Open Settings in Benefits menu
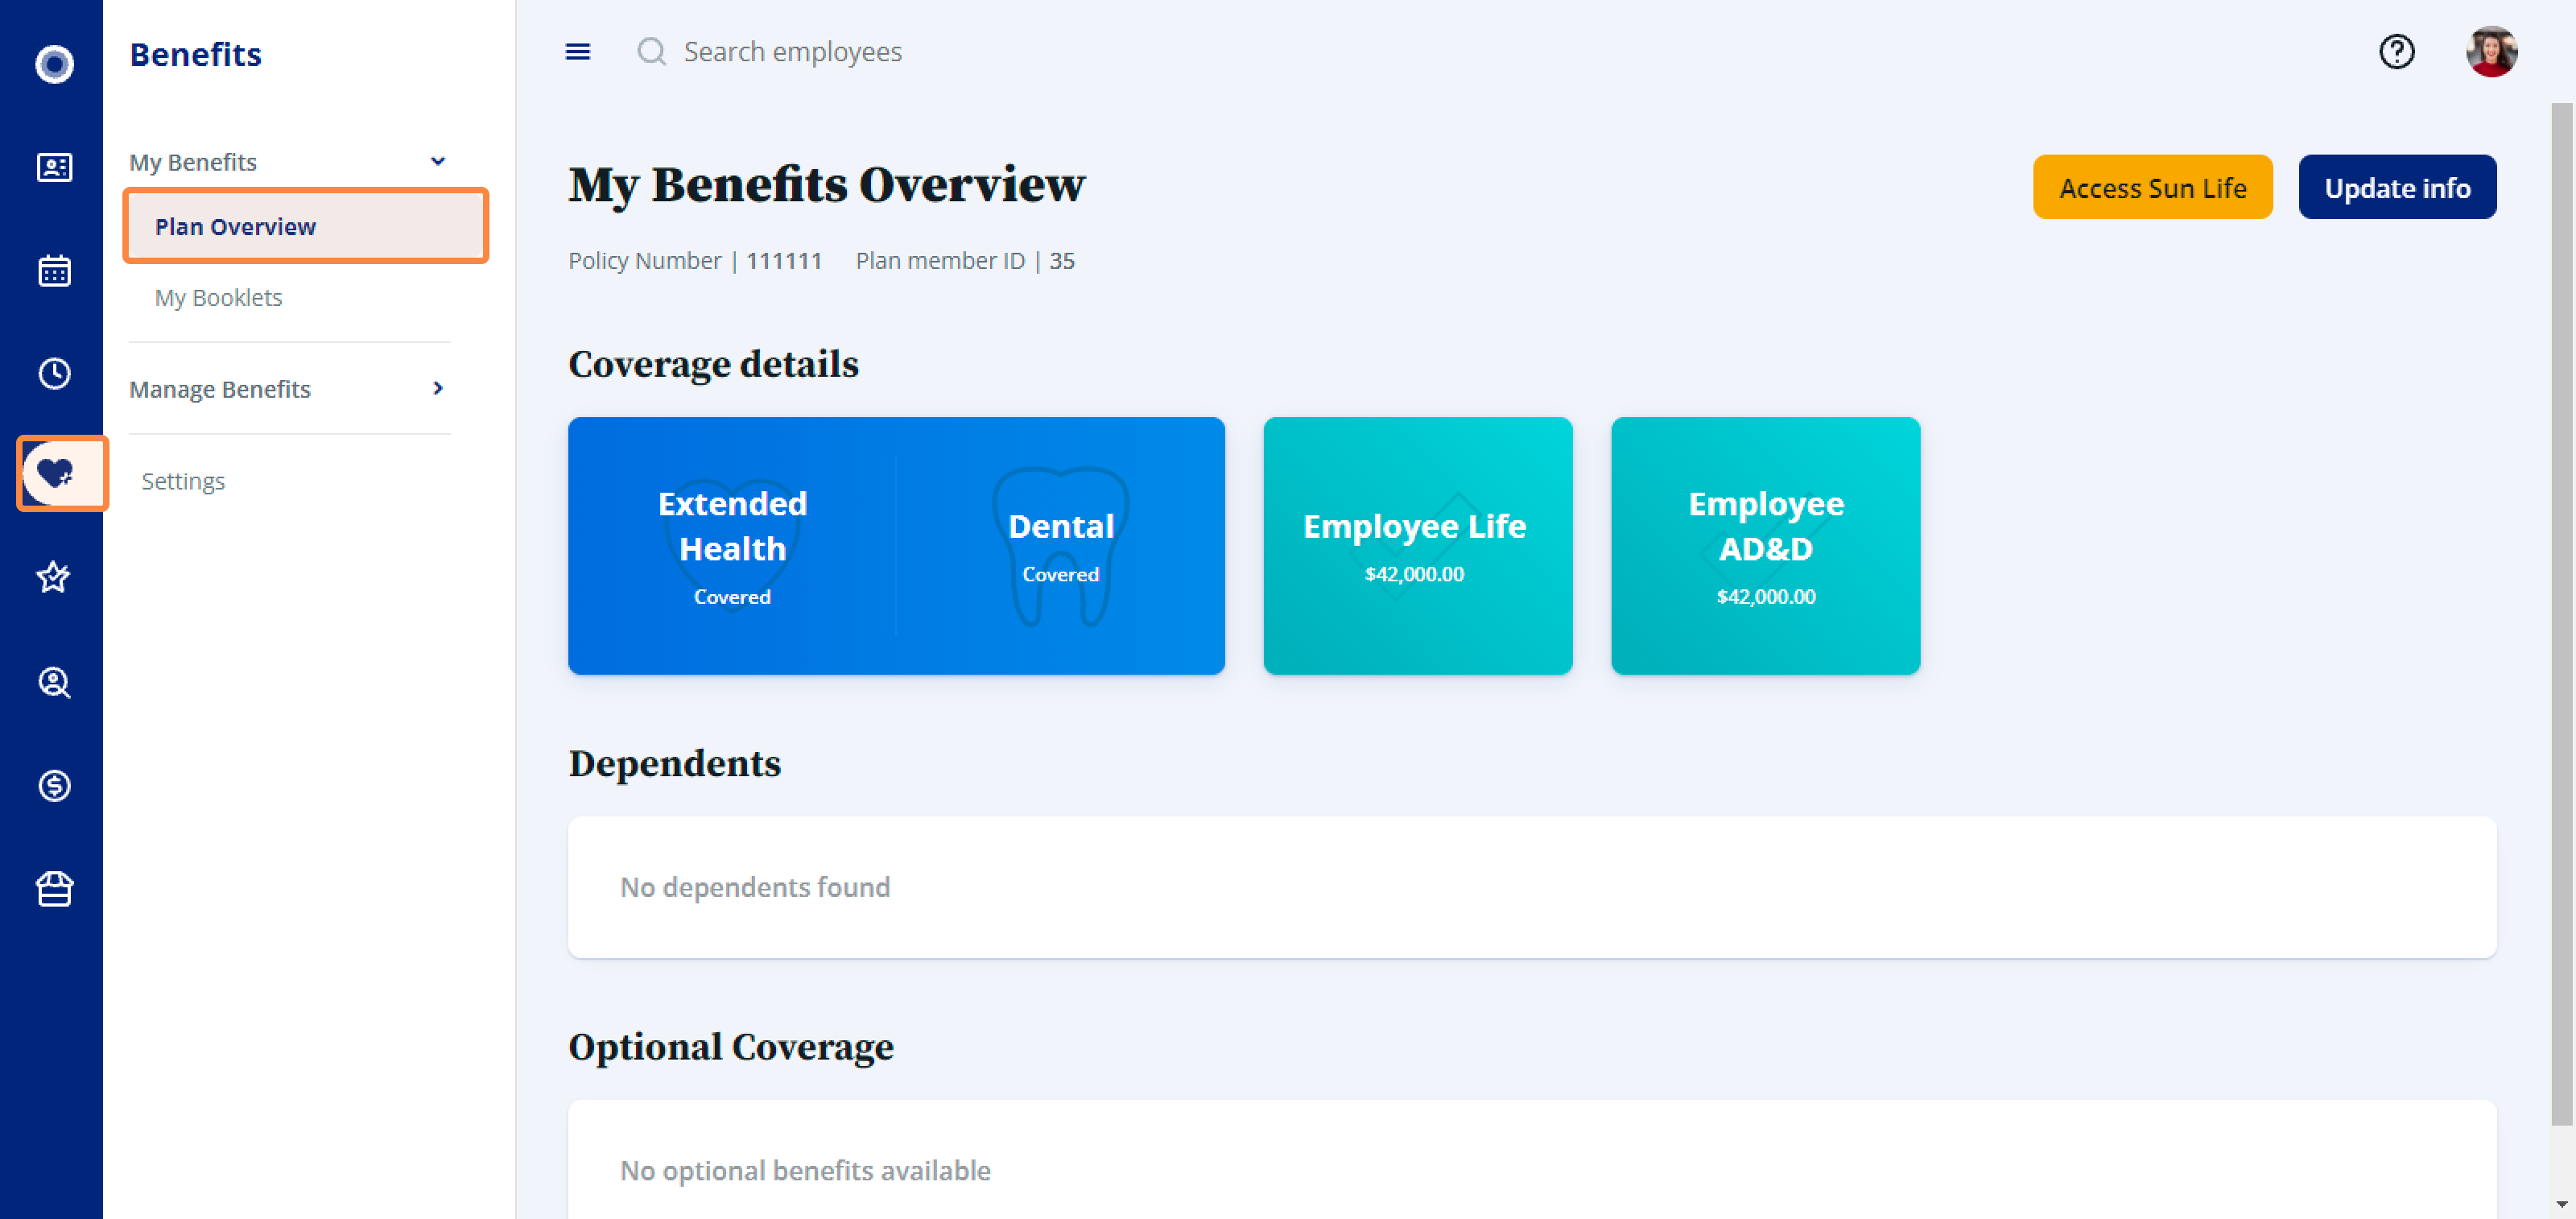The width and height of the screenshot is (2576, 1219). pyautogui.click(x=183, y=481)
